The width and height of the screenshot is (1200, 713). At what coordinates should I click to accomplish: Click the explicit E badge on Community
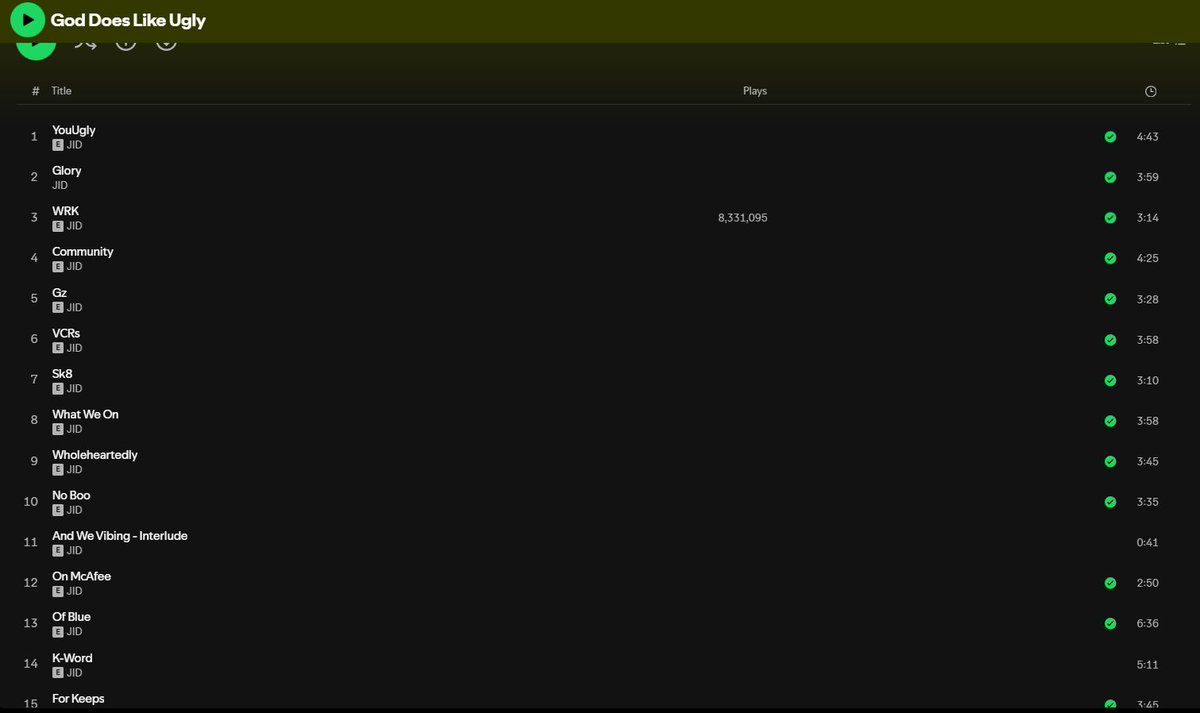58,267
